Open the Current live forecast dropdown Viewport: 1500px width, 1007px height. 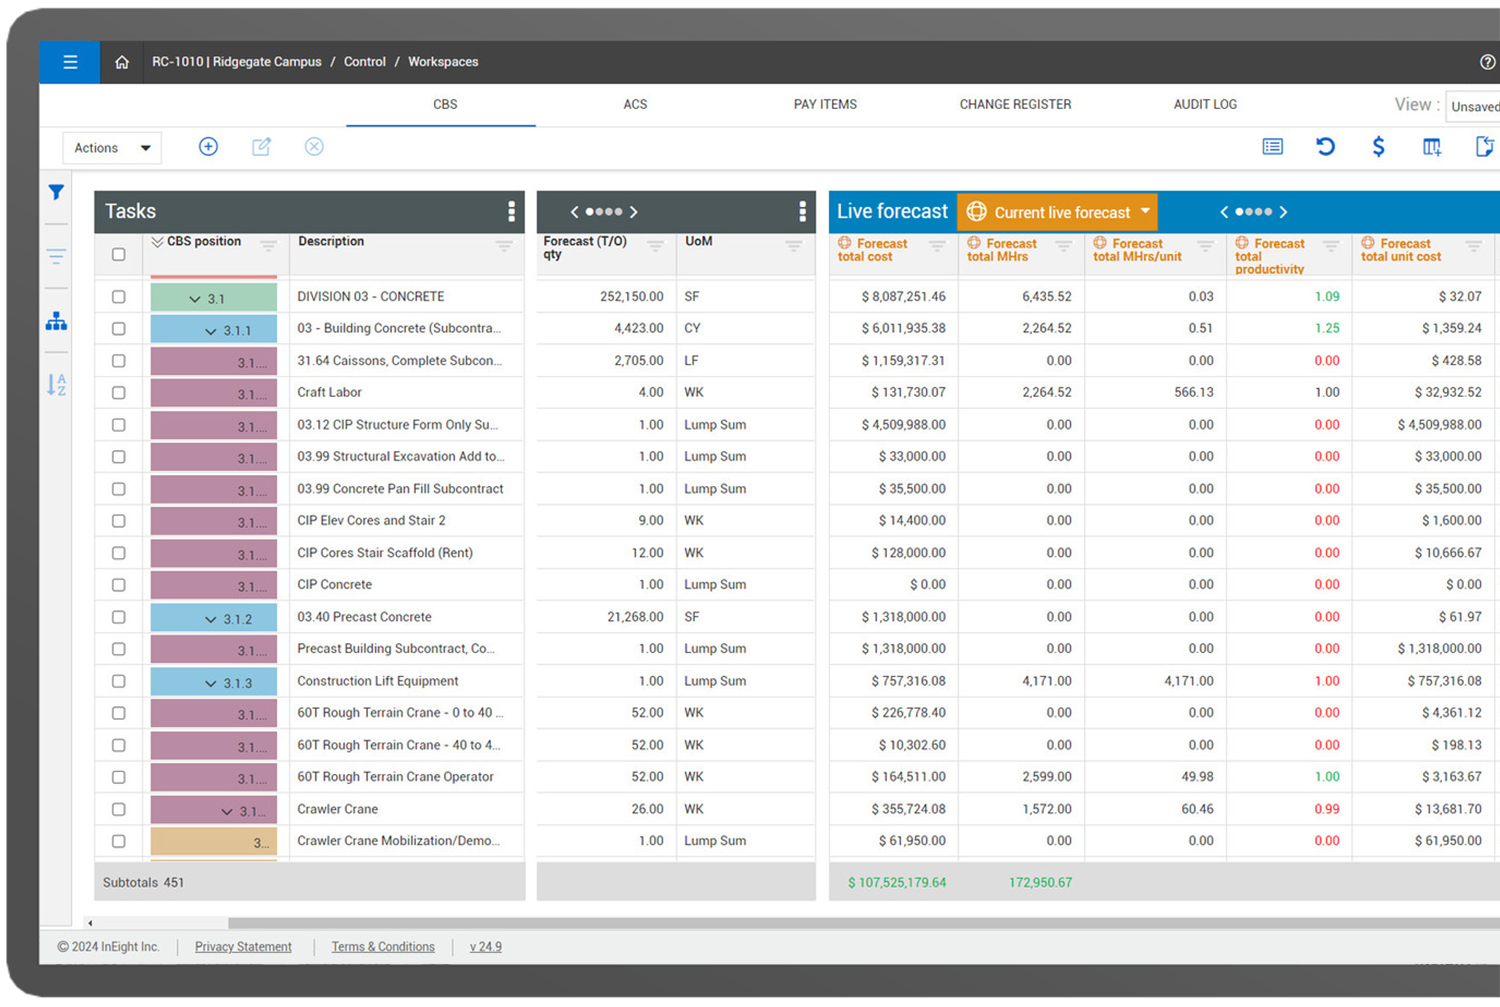pyautogui.click(x=1057, y=212)
